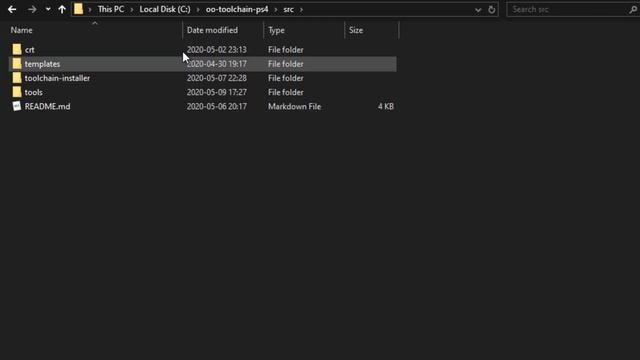This screenshot has width=640, height=360.
Task: Select the tools folder icon
Action: click(x=17, y=92)
